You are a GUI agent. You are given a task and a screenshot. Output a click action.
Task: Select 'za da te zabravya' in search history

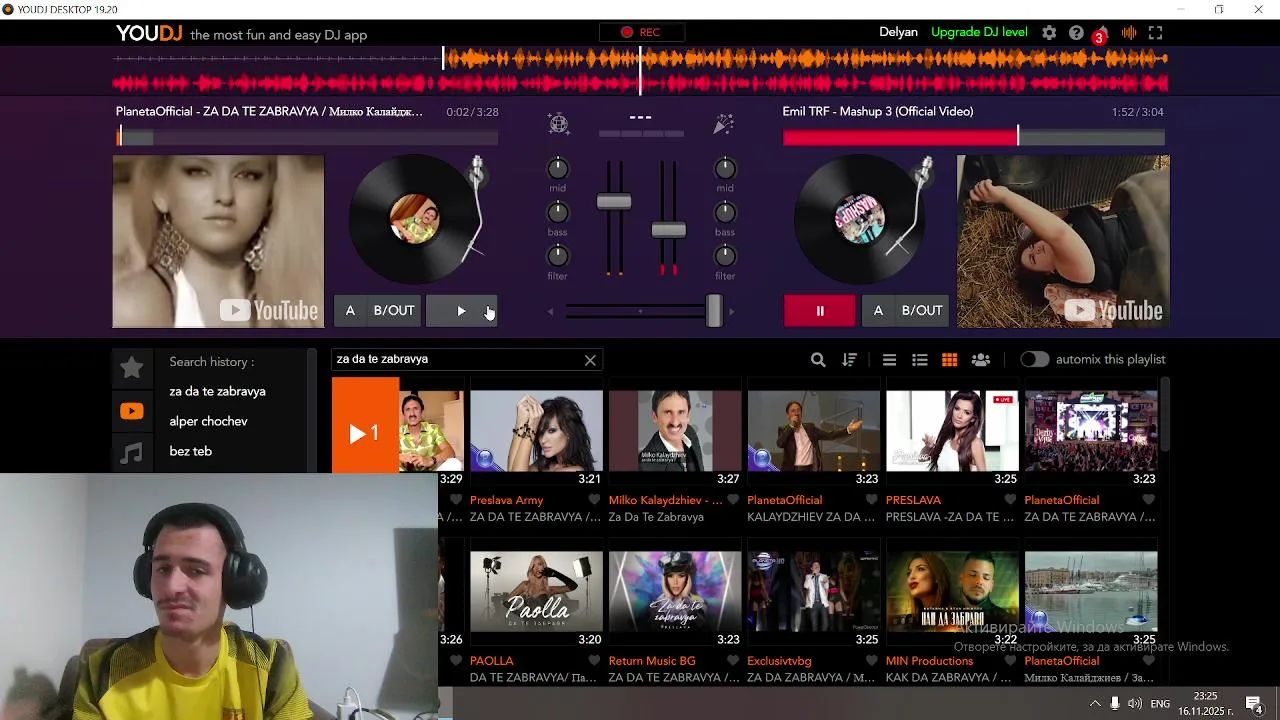tap(217, 392)
